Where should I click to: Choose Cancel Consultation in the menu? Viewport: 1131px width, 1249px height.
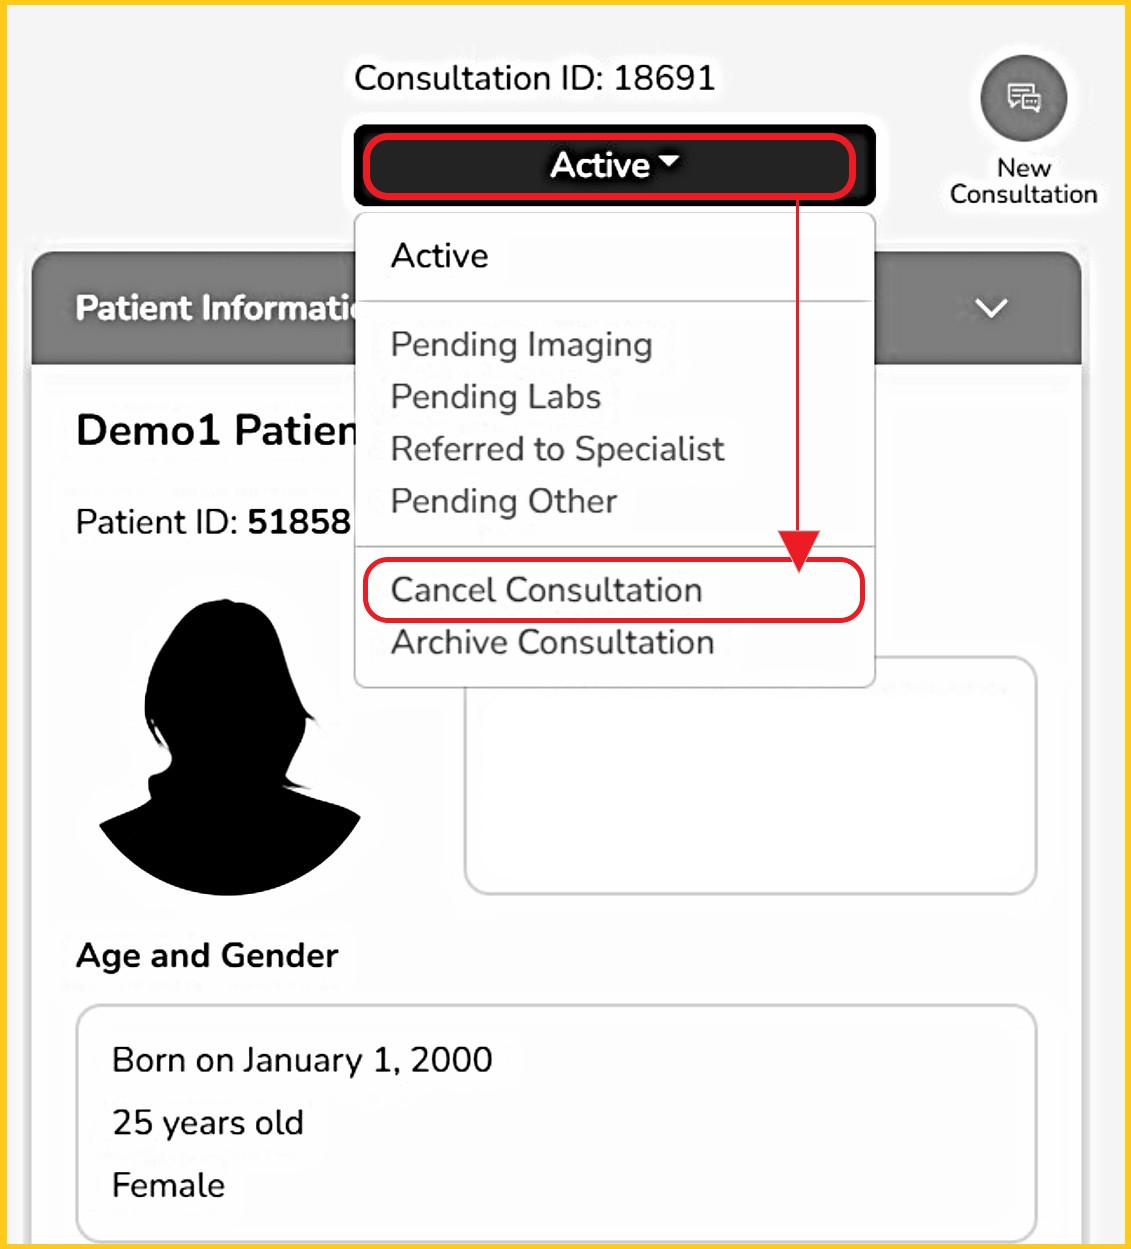click(x=546, y=590)
